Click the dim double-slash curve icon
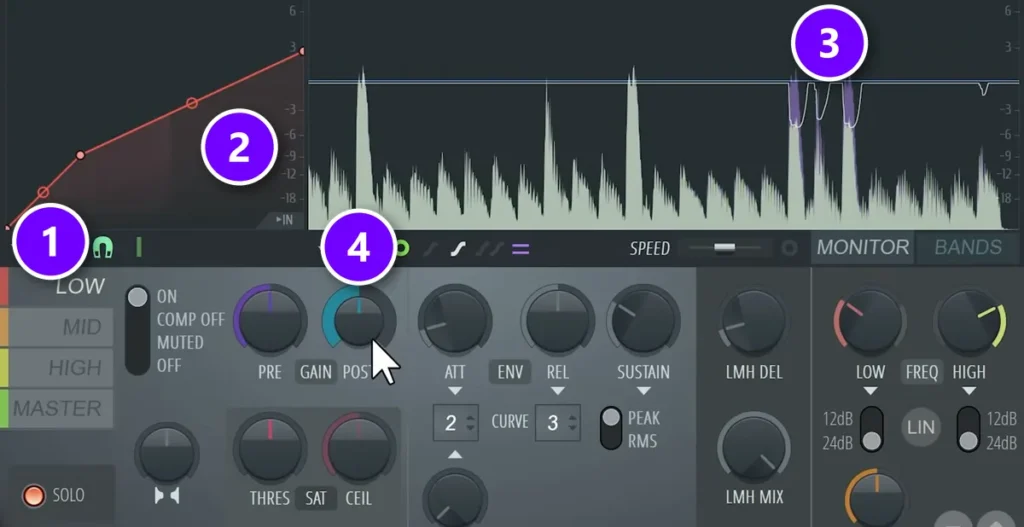The width and height of the screenshot is (1024, 527). (x=489, y=249)
